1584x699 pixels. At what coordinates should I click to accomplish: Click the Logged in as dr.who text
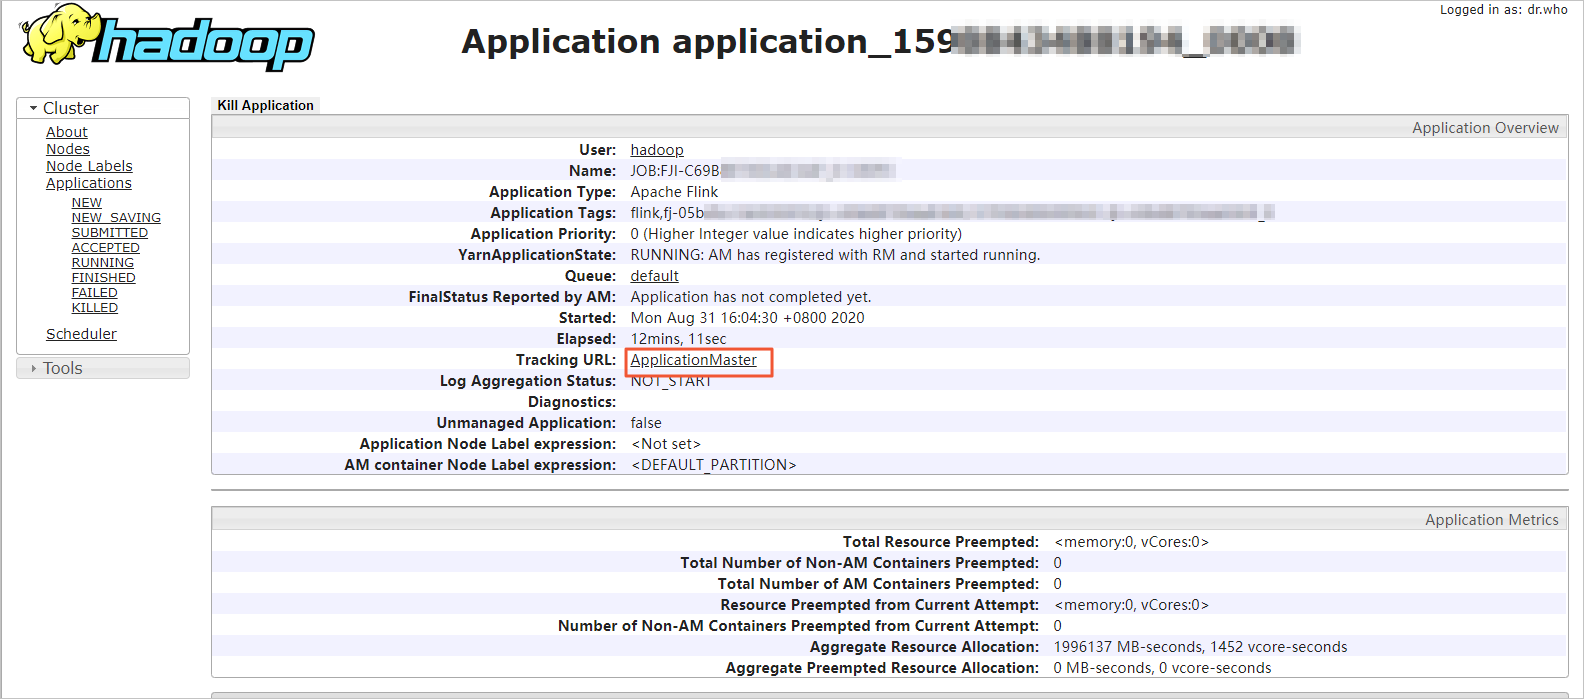[1504, 10]
